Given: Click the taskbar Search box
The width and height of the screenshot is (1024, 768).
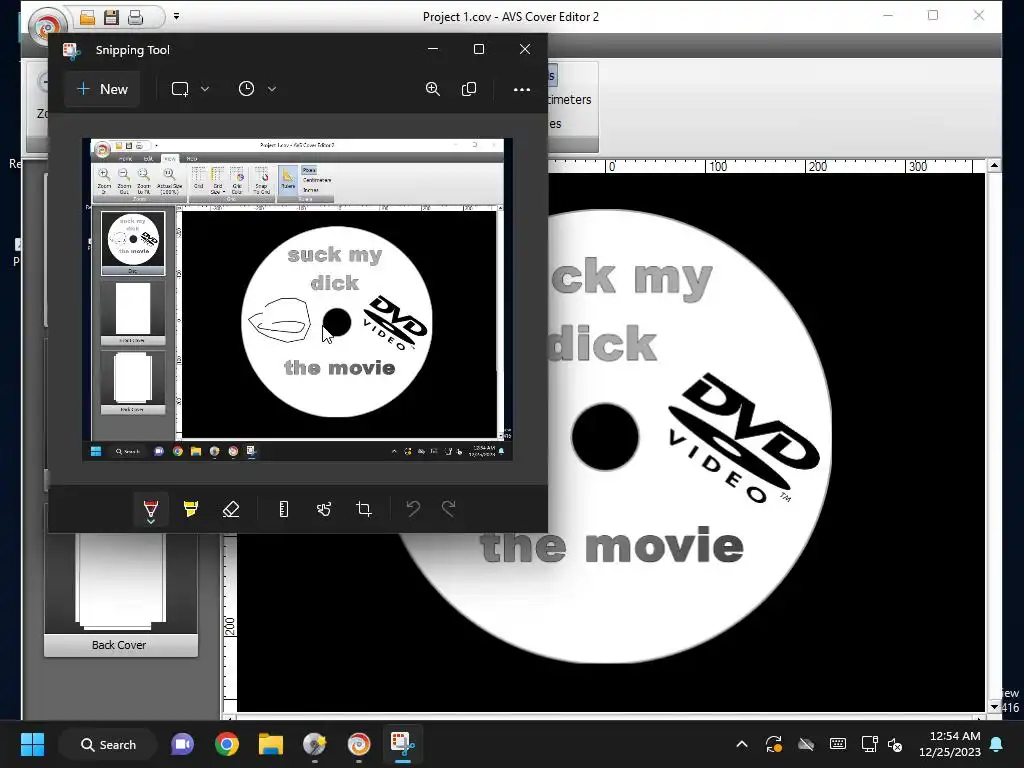Looking at the screenshot, I should click(x=108, y=744).
